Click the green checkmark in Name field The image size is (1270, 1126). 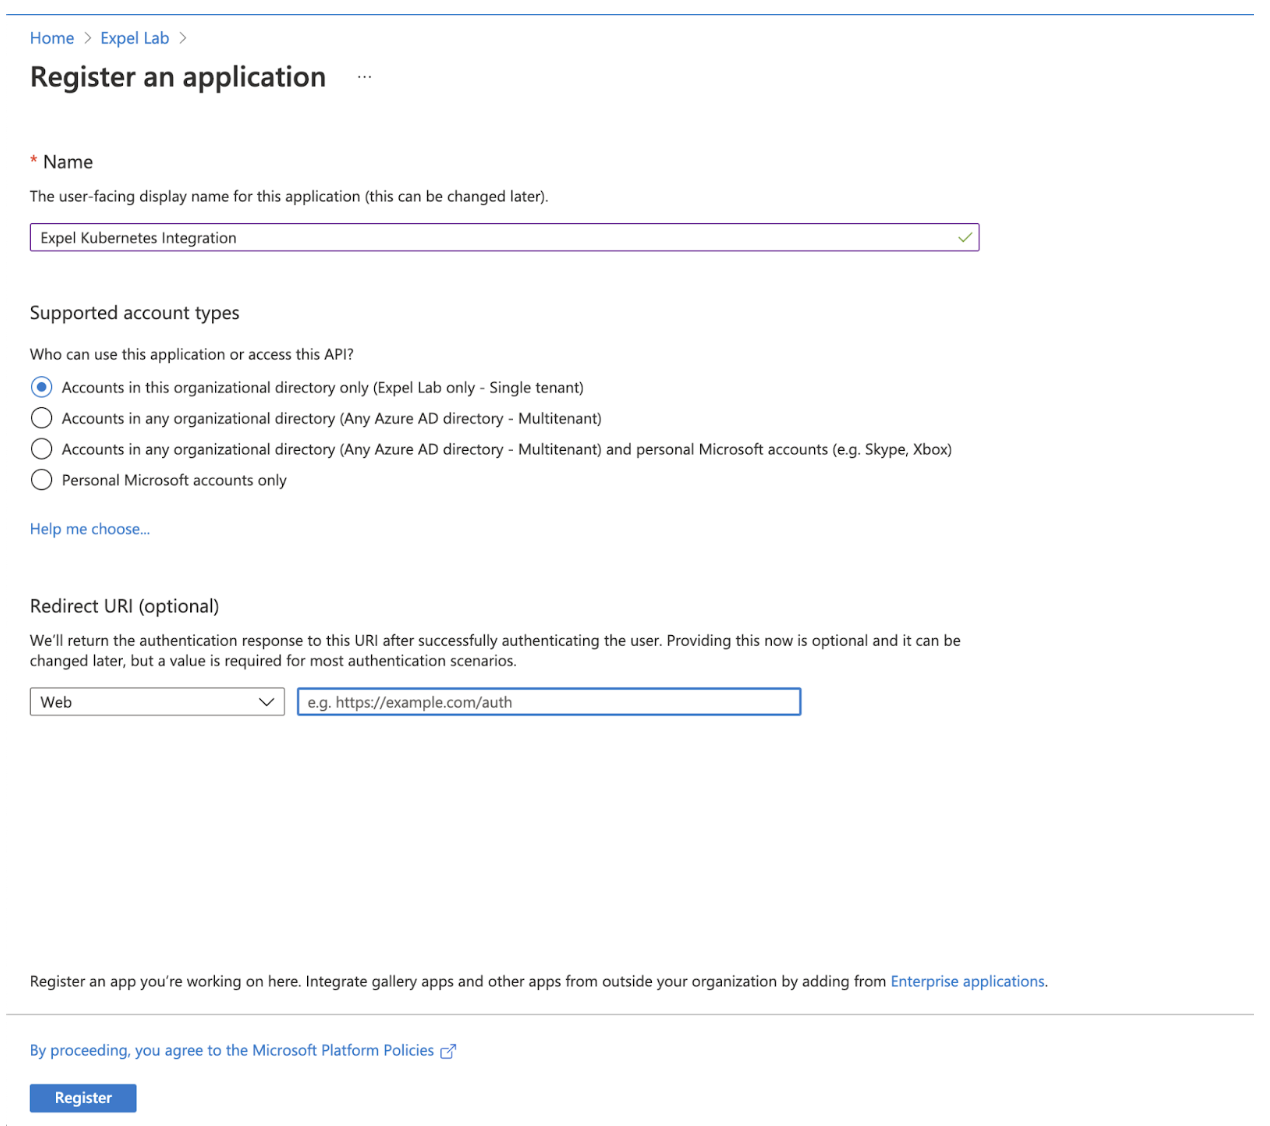point(965,238)
